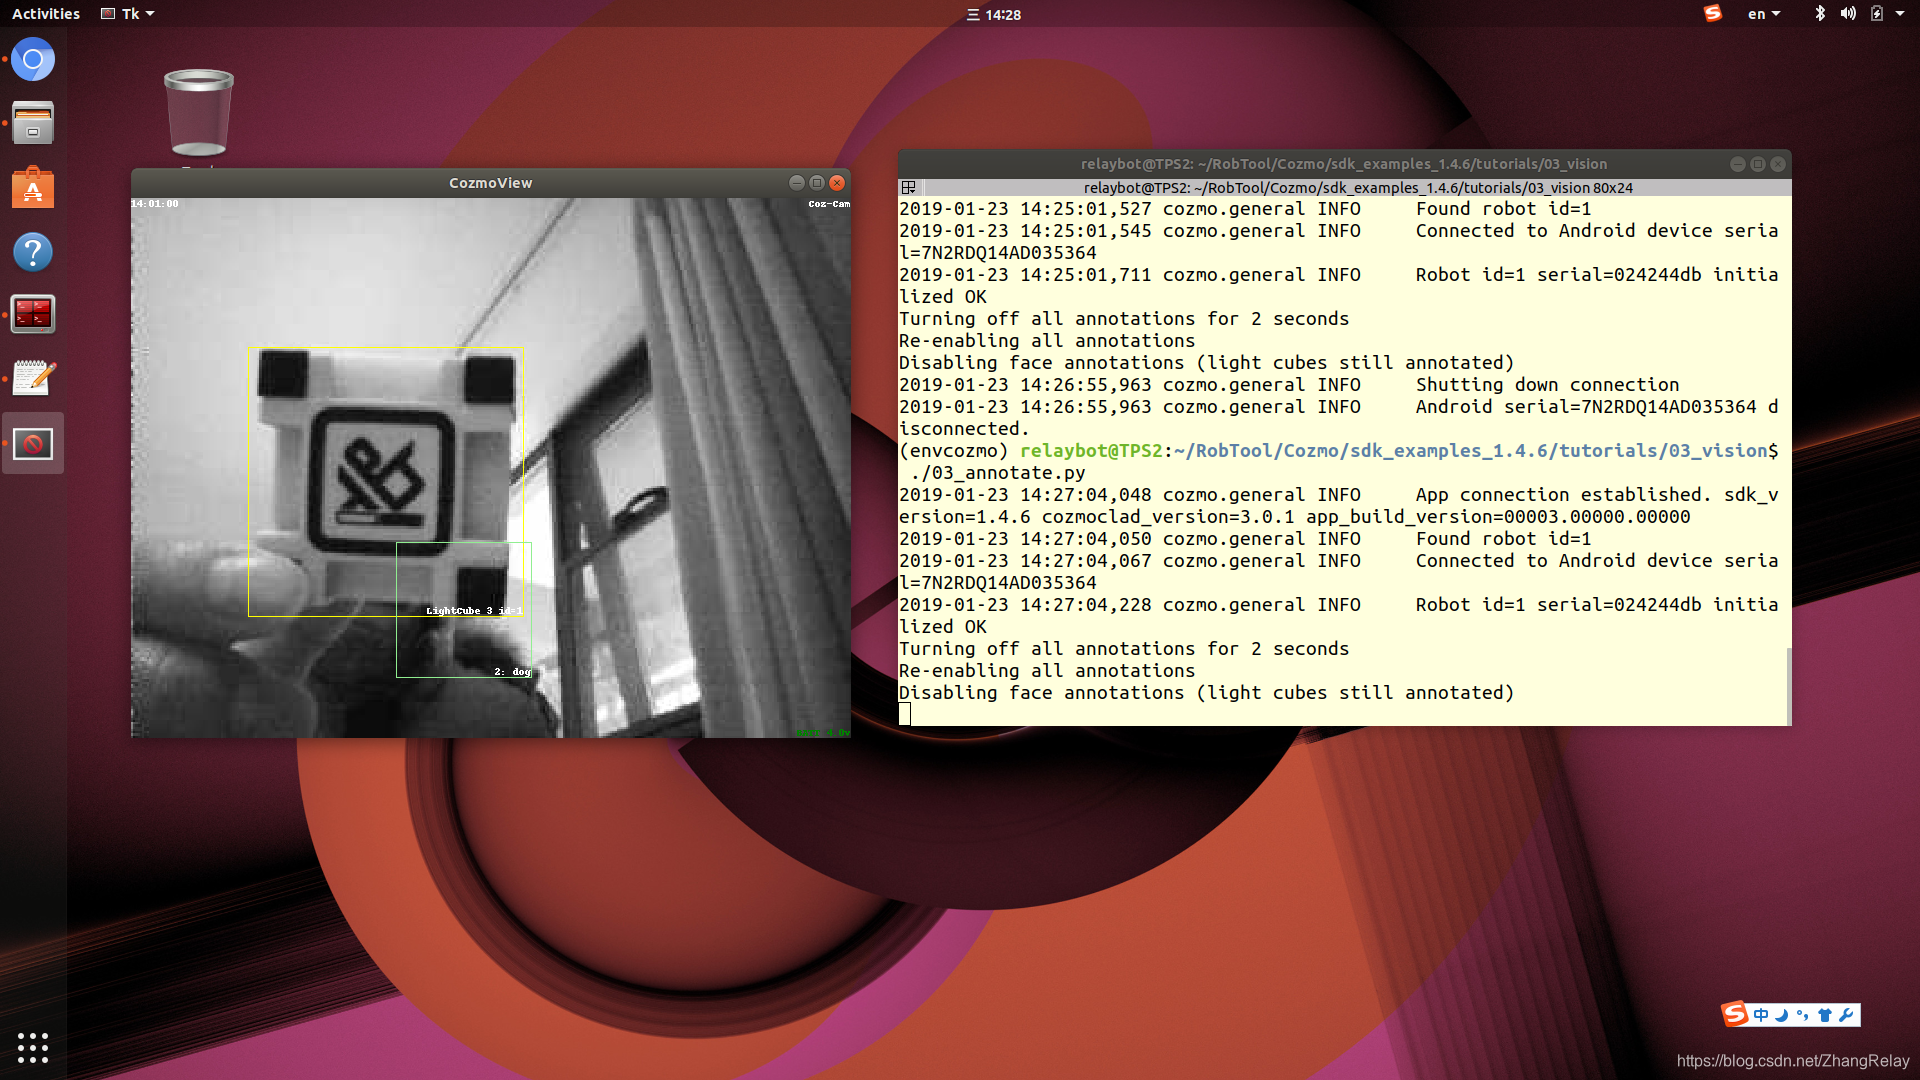
Task: Open the Trash desktop icon
Action: (198, 112)
